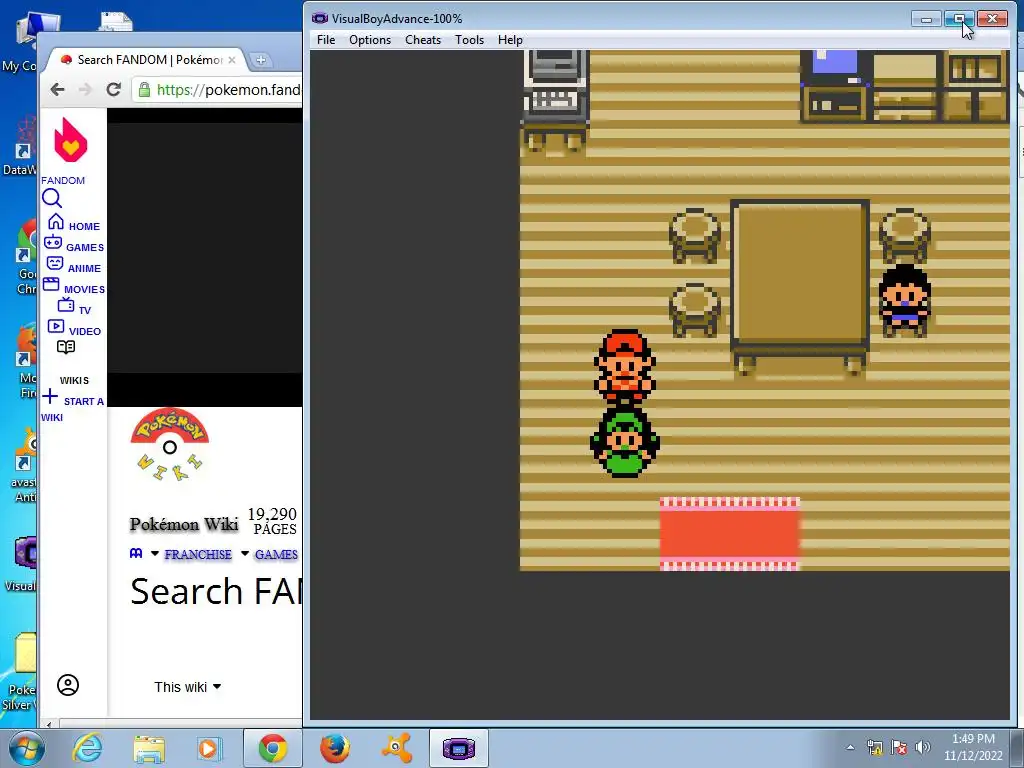
Task: Click the Pokémon Wiki Pokéball logo
Action: pos(170,445)
